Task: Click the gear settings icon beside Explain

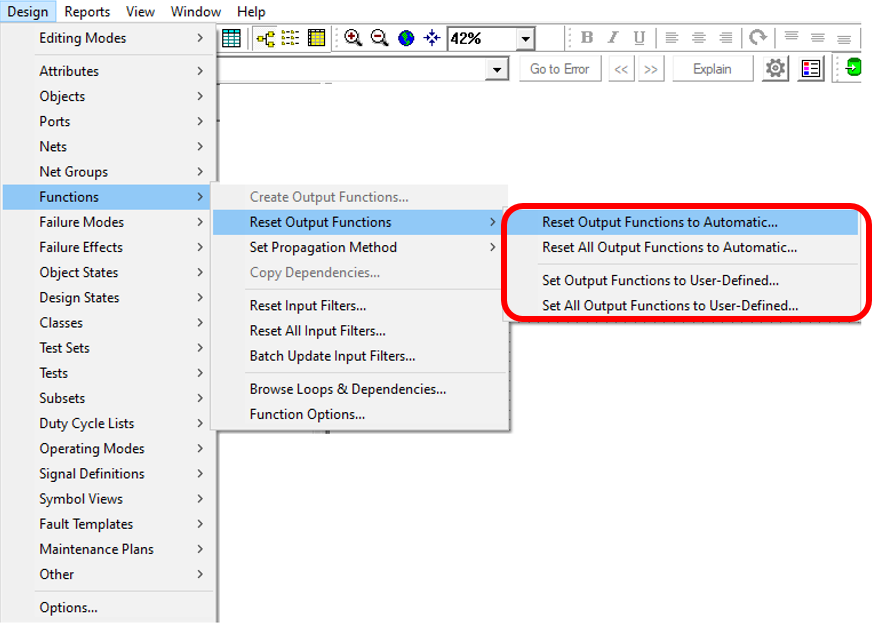Action: tap(775, 69)
